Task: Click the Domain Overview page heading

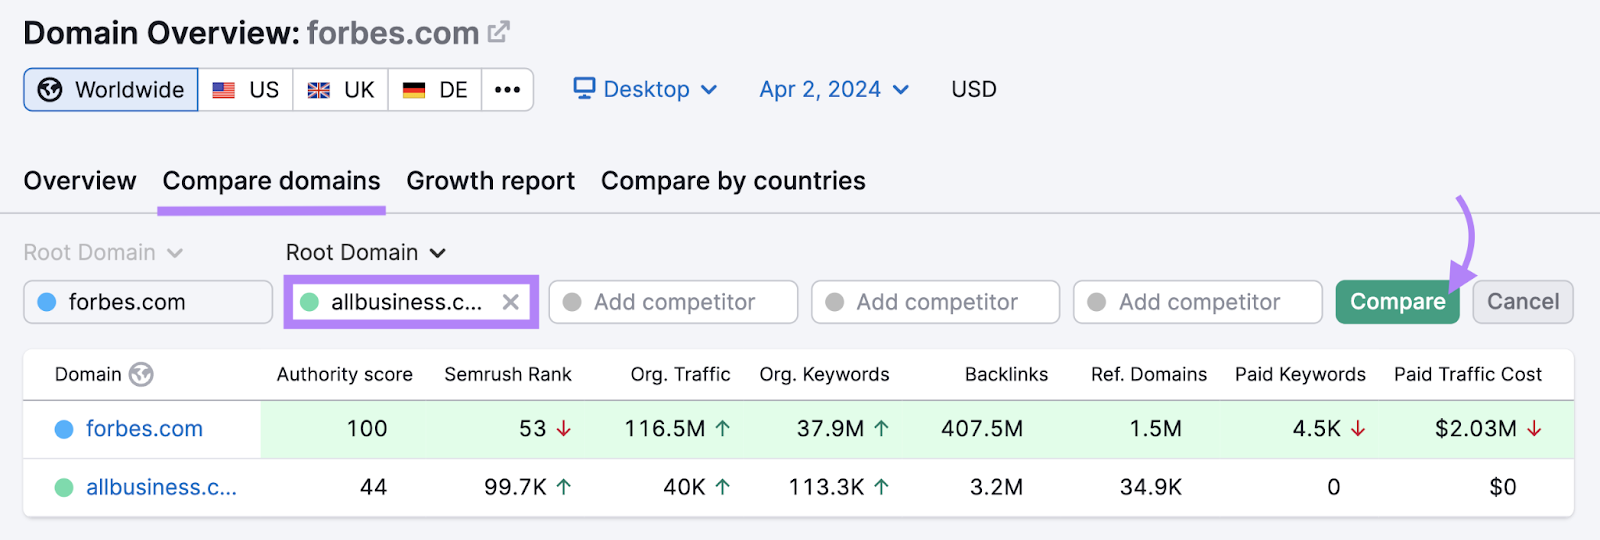Action: (251, 33)
